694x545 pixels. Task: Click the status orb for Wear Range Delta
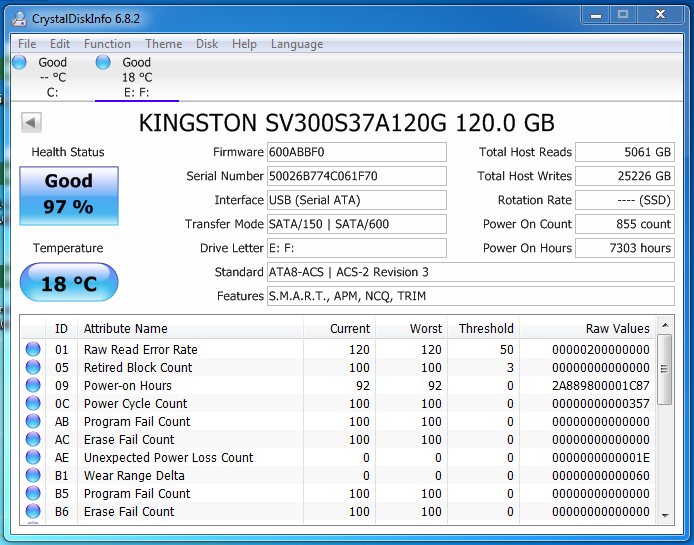33,475
